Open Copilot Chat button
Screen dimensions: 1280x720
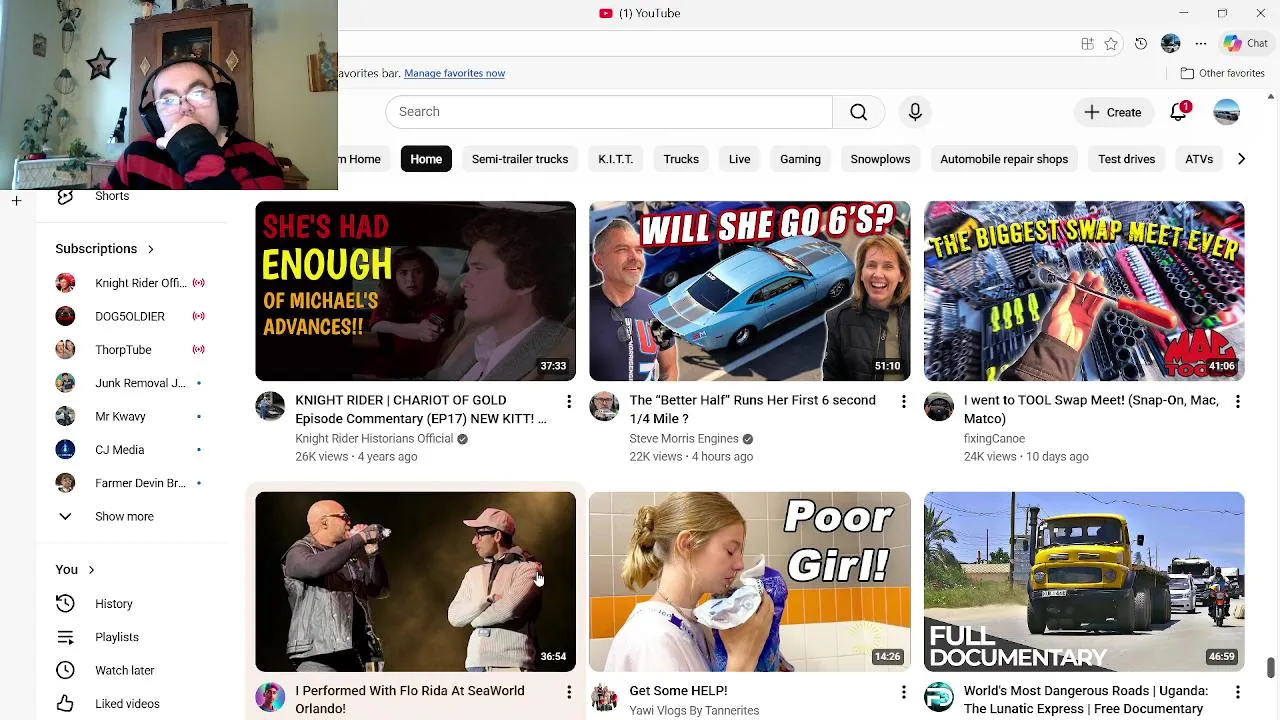point(1246,44)
